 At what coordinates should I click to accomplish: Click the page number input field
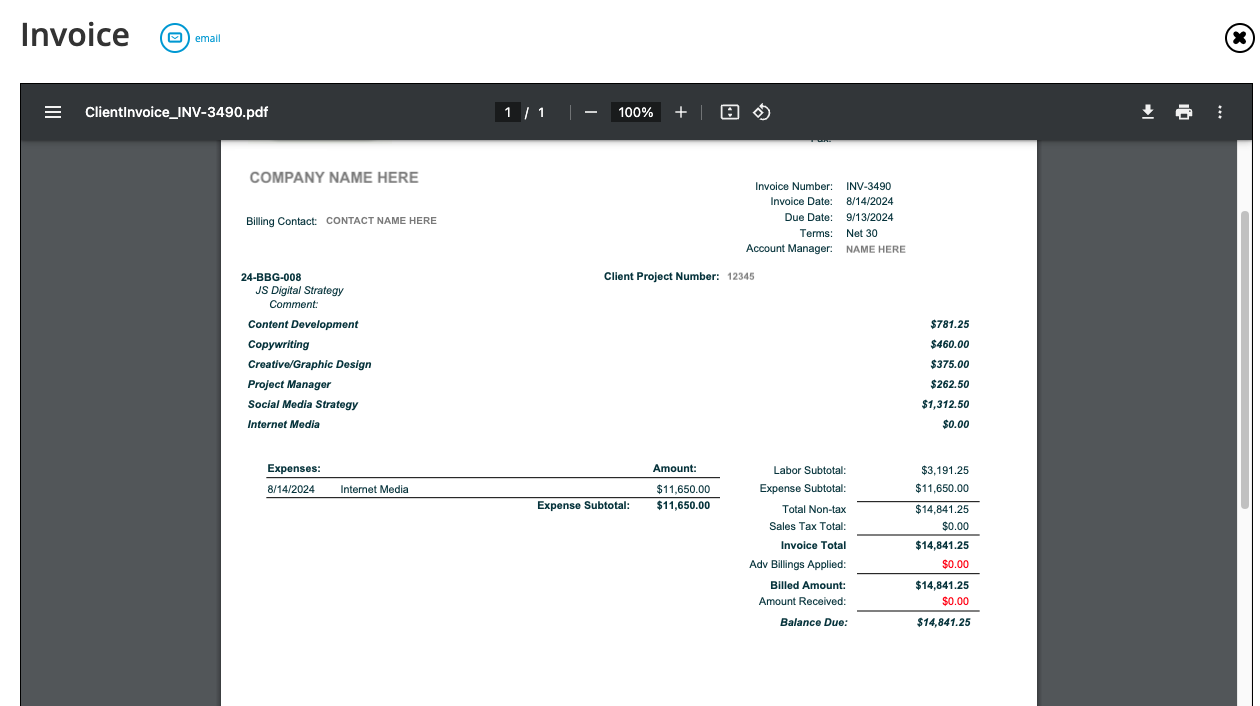(507, 112)
